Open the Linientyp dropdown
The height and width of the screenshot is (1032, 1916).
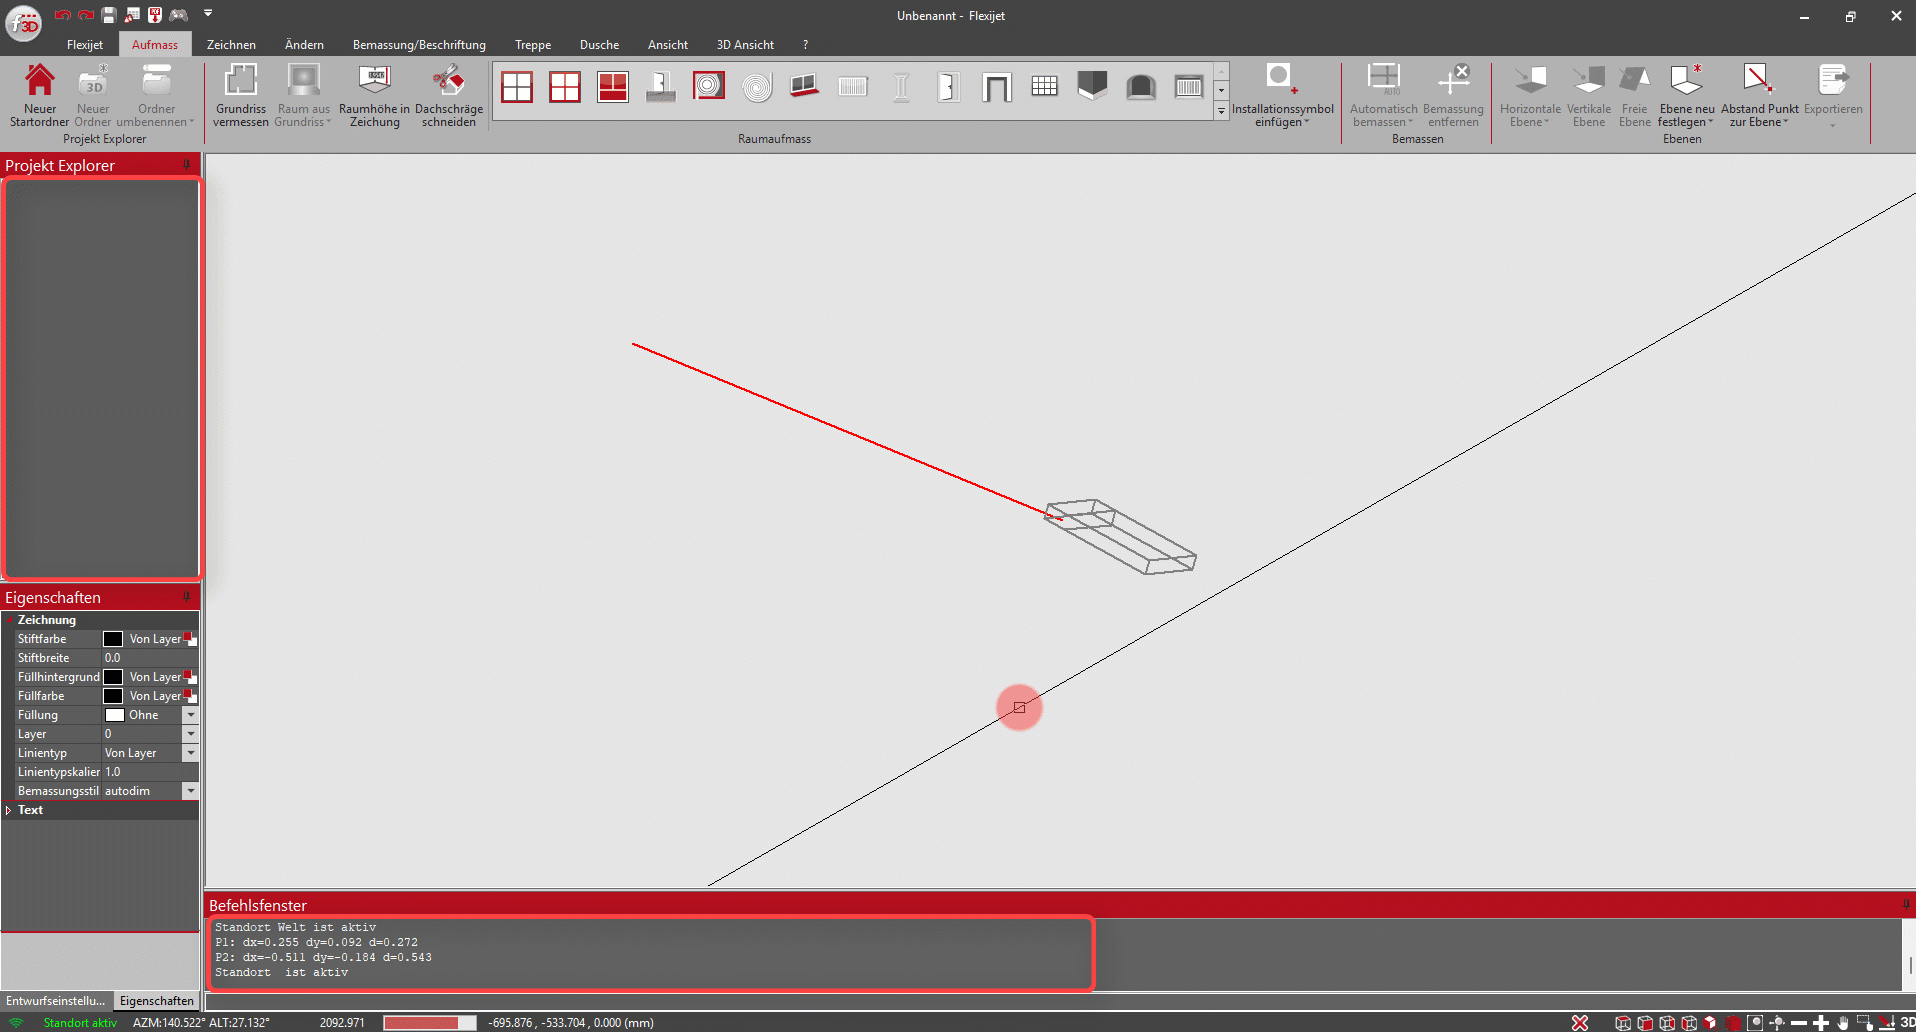190,753
